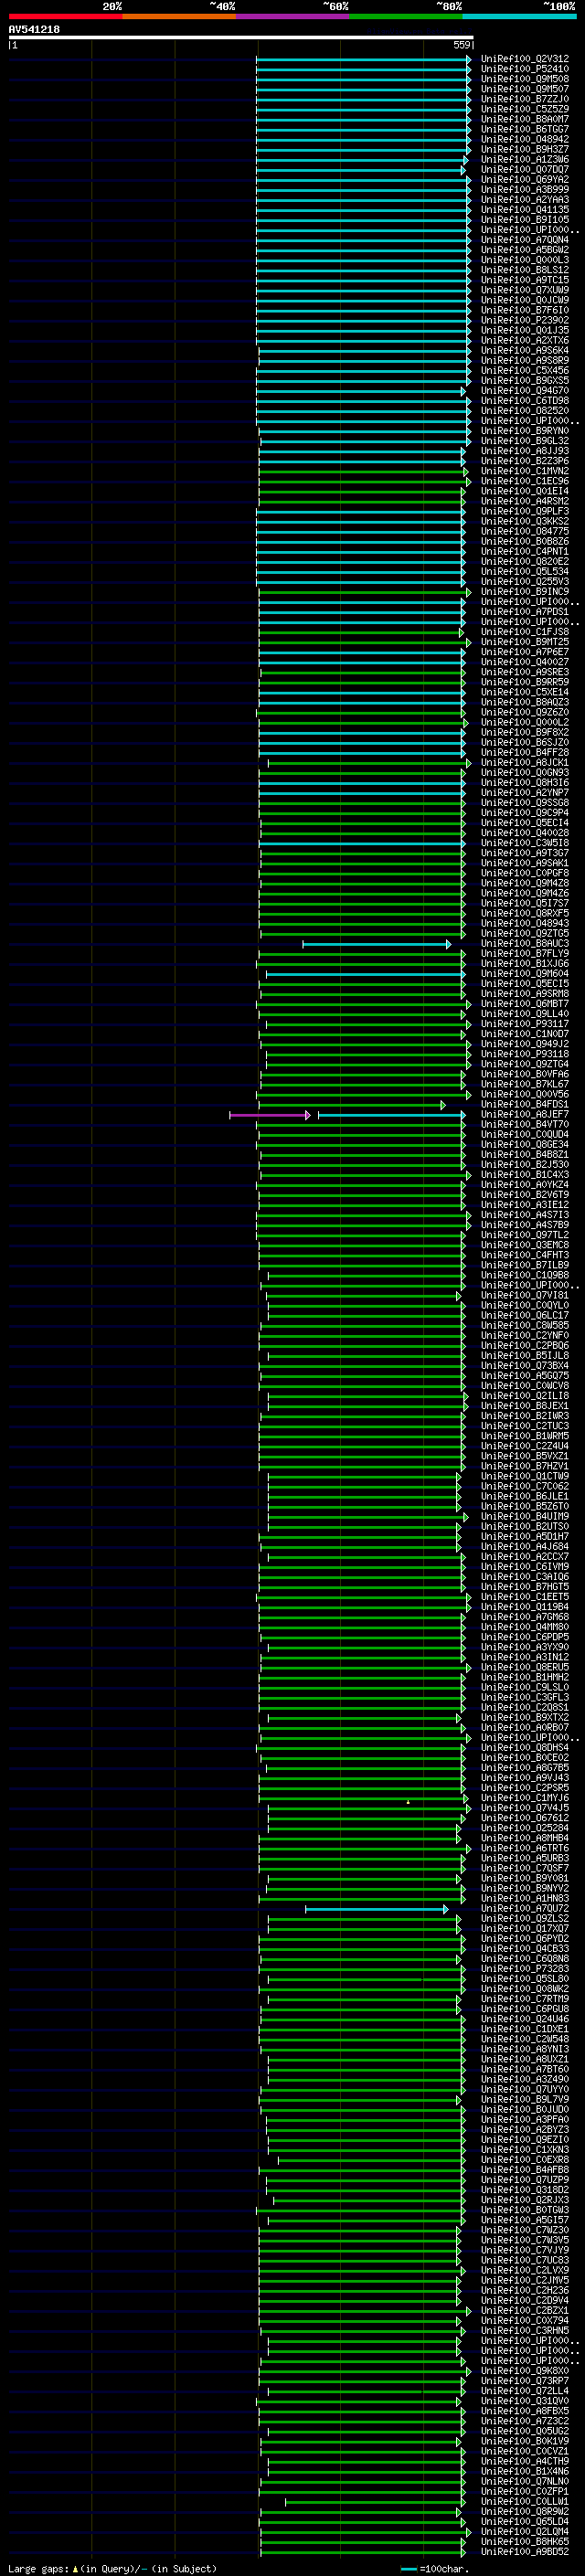Select UniRef100_Q69YA2 label
The height and width of the screenshot is (2576, 585).
pyautogui.click(x=525, y=179)
